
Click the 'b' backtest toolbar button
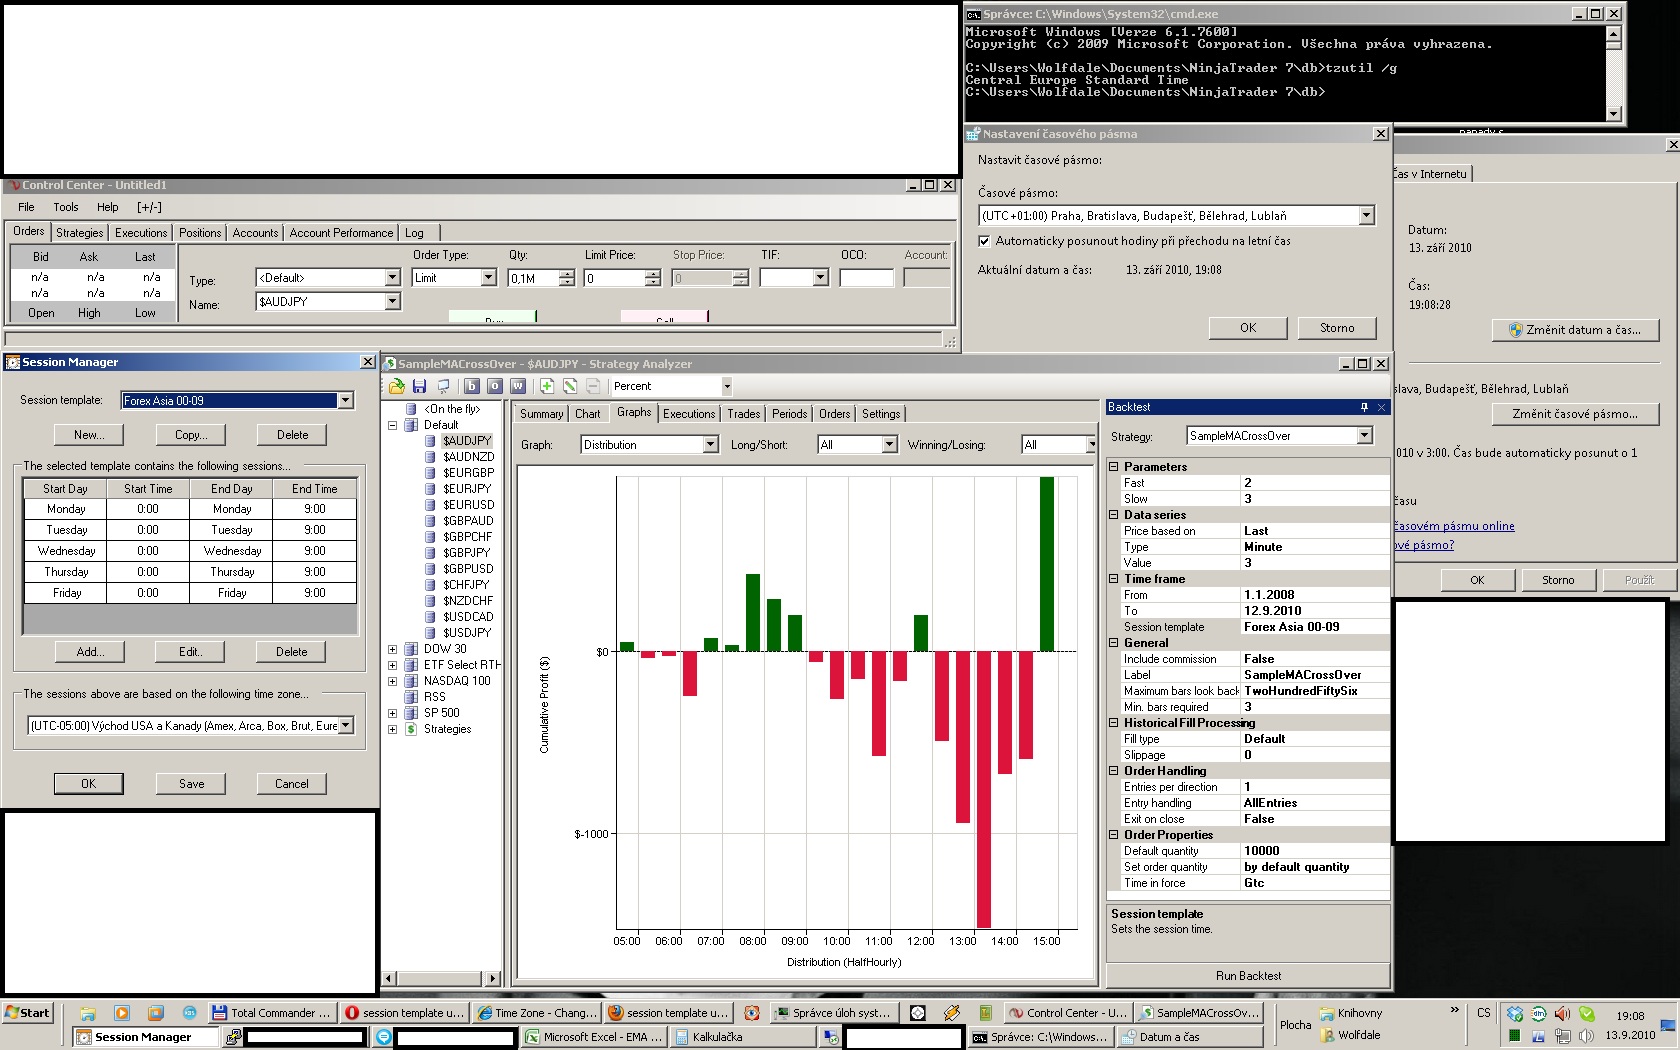click(471, 386)
